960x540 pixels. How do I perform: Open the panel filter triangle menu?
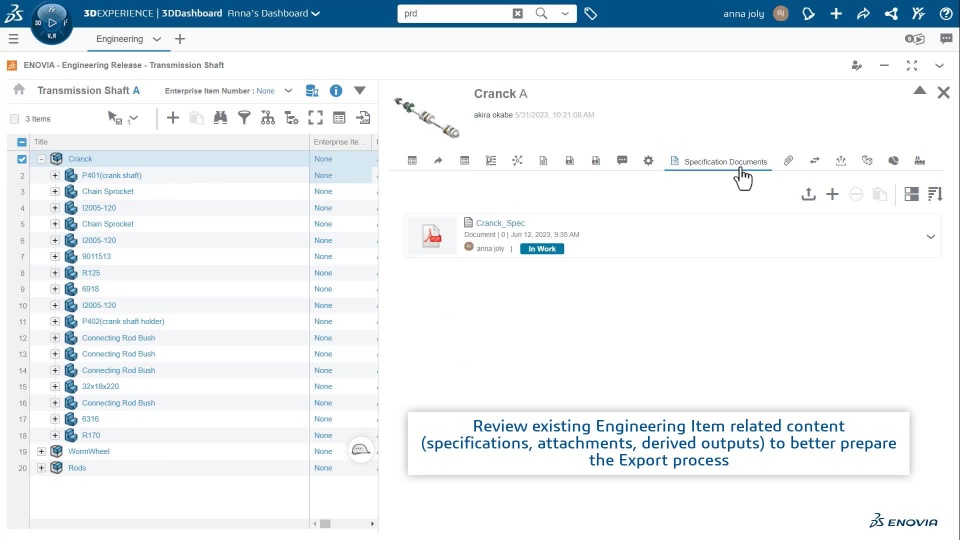(x=359, y=91)
